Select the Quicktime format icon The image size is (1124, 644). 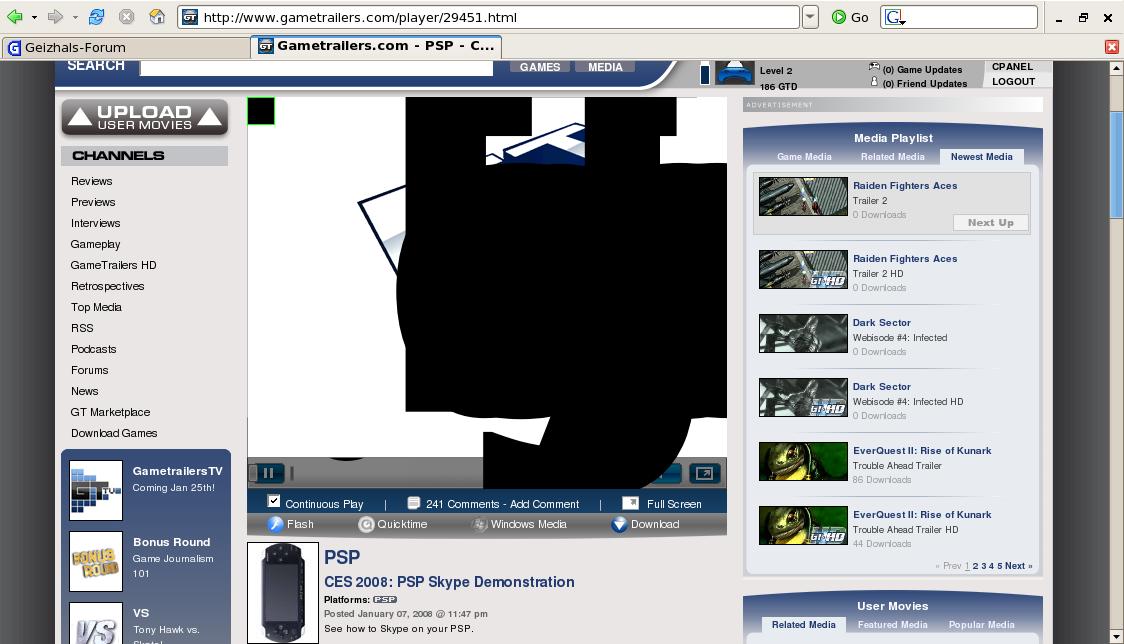(x=366, y=525)
